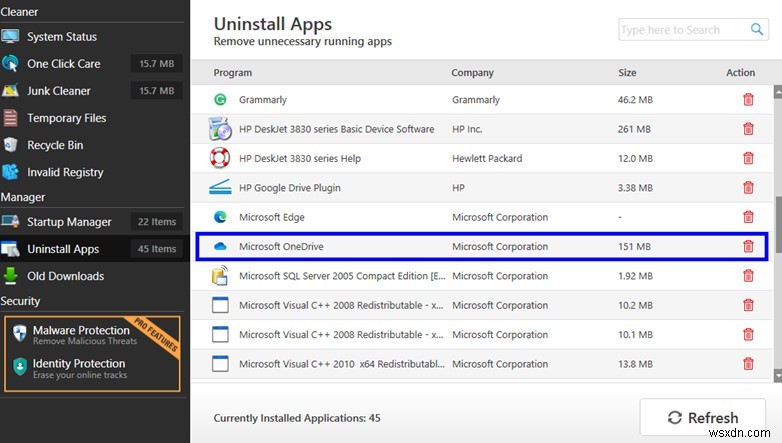Delete HP DeskJet 3830 Basic Device Software

point(748,129)
